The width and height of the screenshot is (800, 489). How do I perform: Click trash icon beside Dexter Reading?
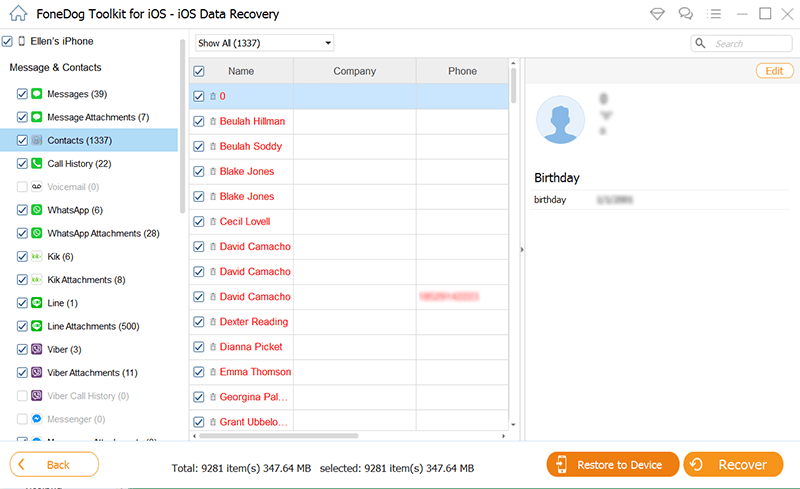pyautogui.click(x=213, y=322)
